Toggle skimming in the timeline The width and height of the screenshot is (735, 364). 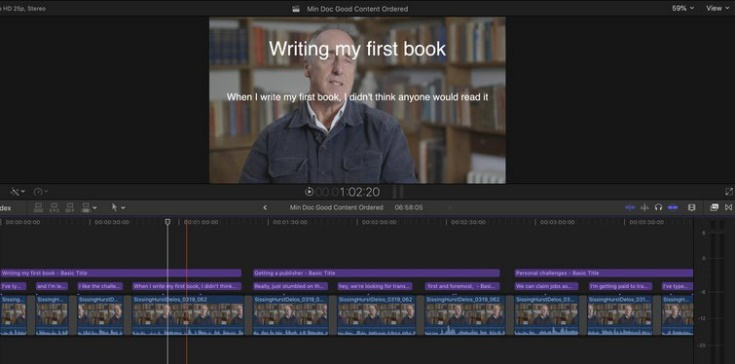[630, 208]
